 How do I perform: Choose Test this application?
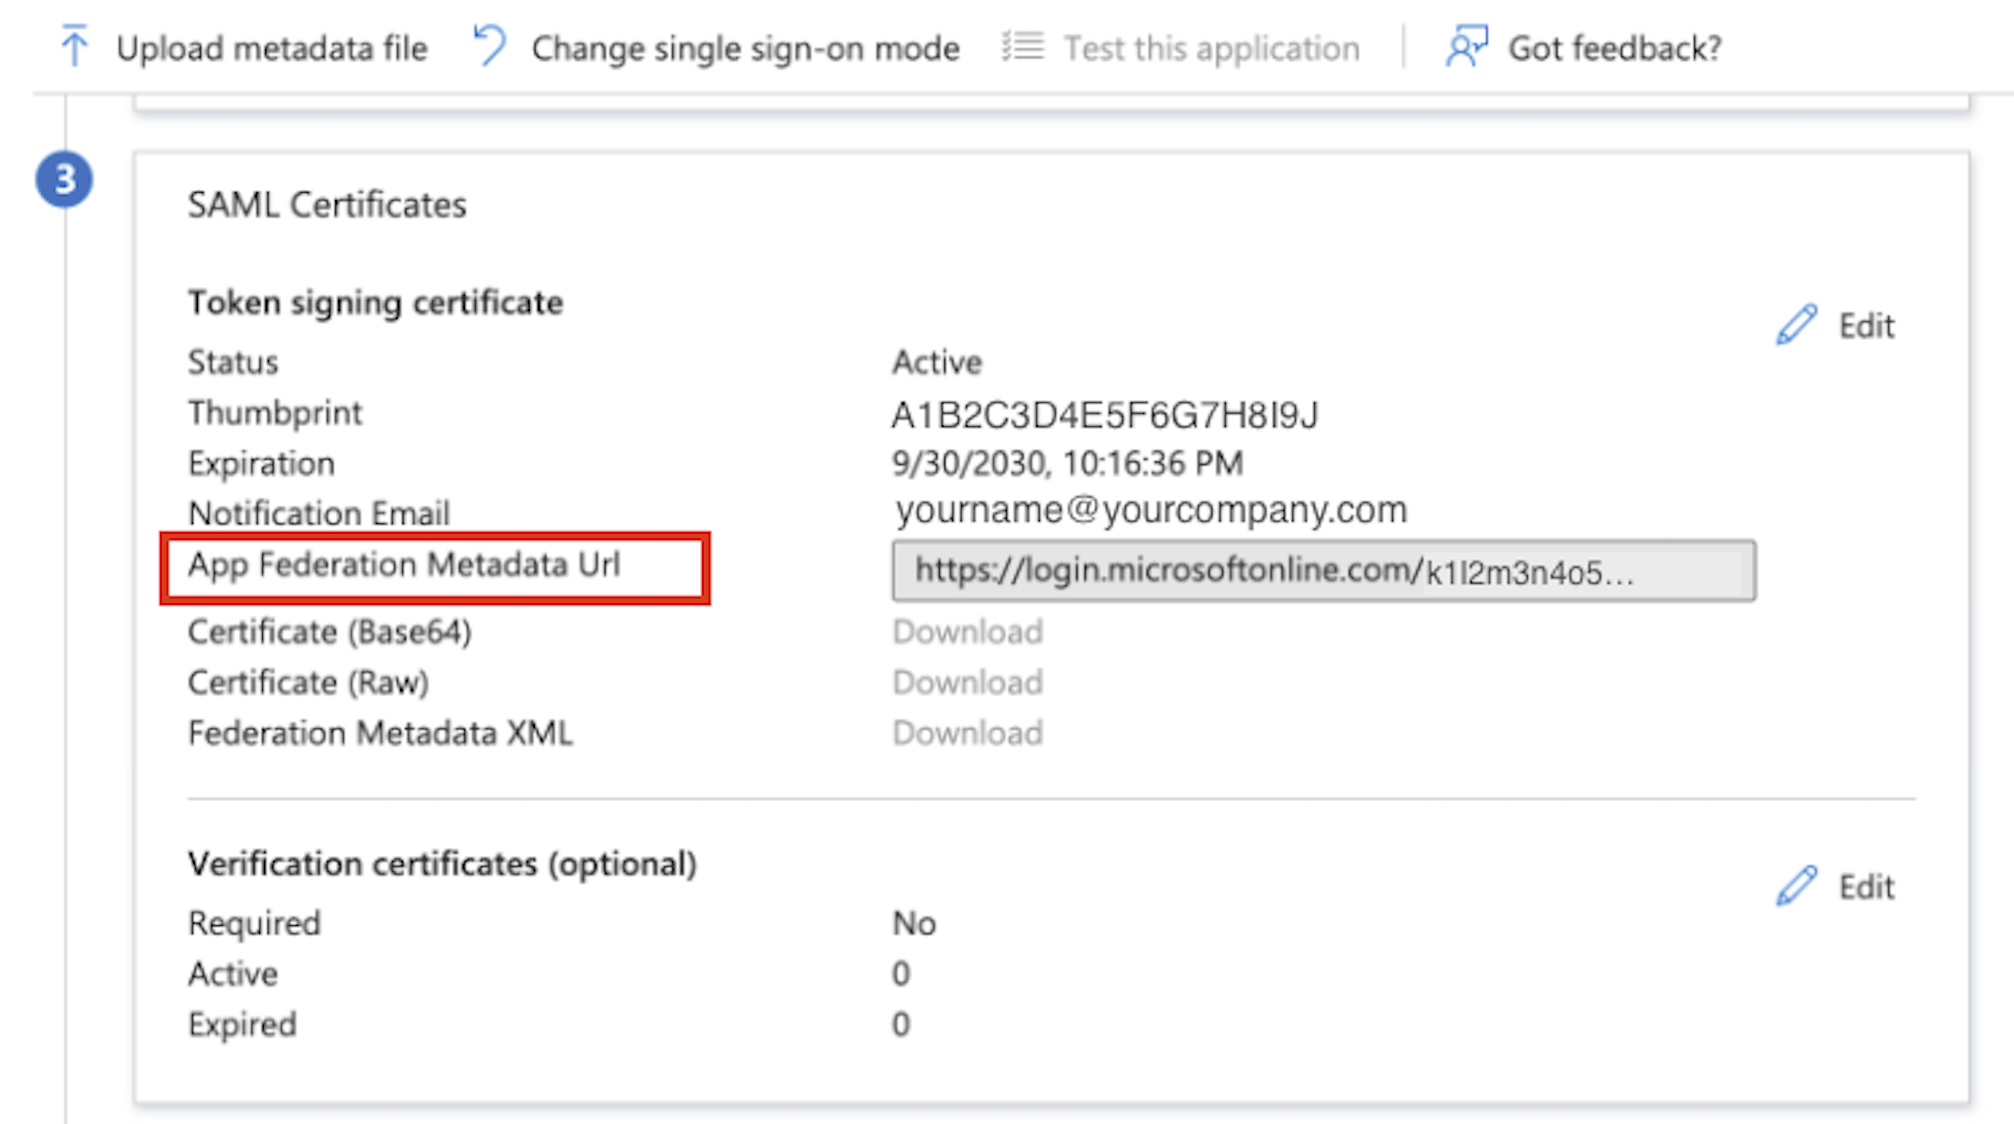1211,48
